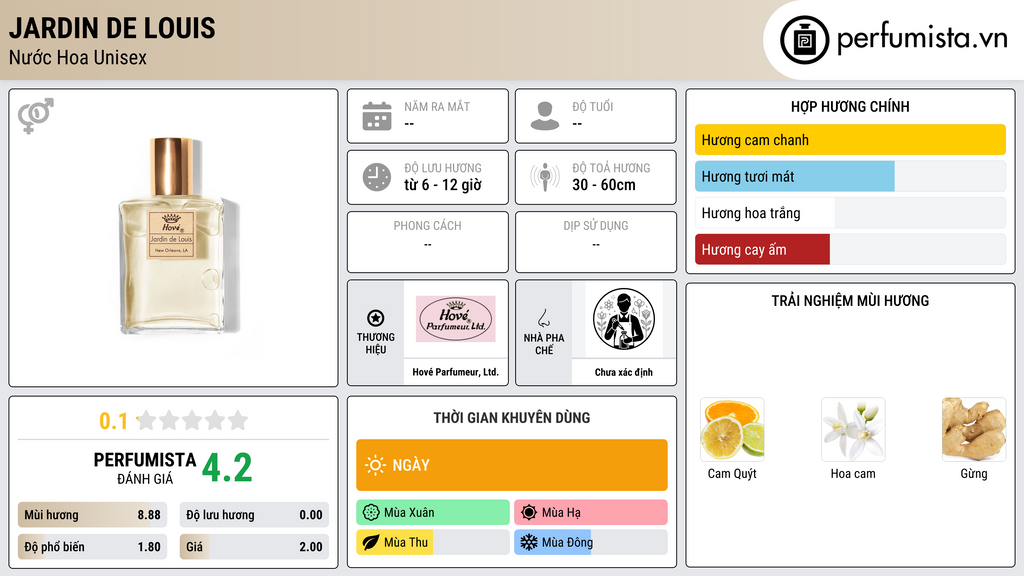The height and width of the screenshot is (576, 1024).
Task: Click the flower icon beside Mùa Xuân
Action: coord(371,512)
